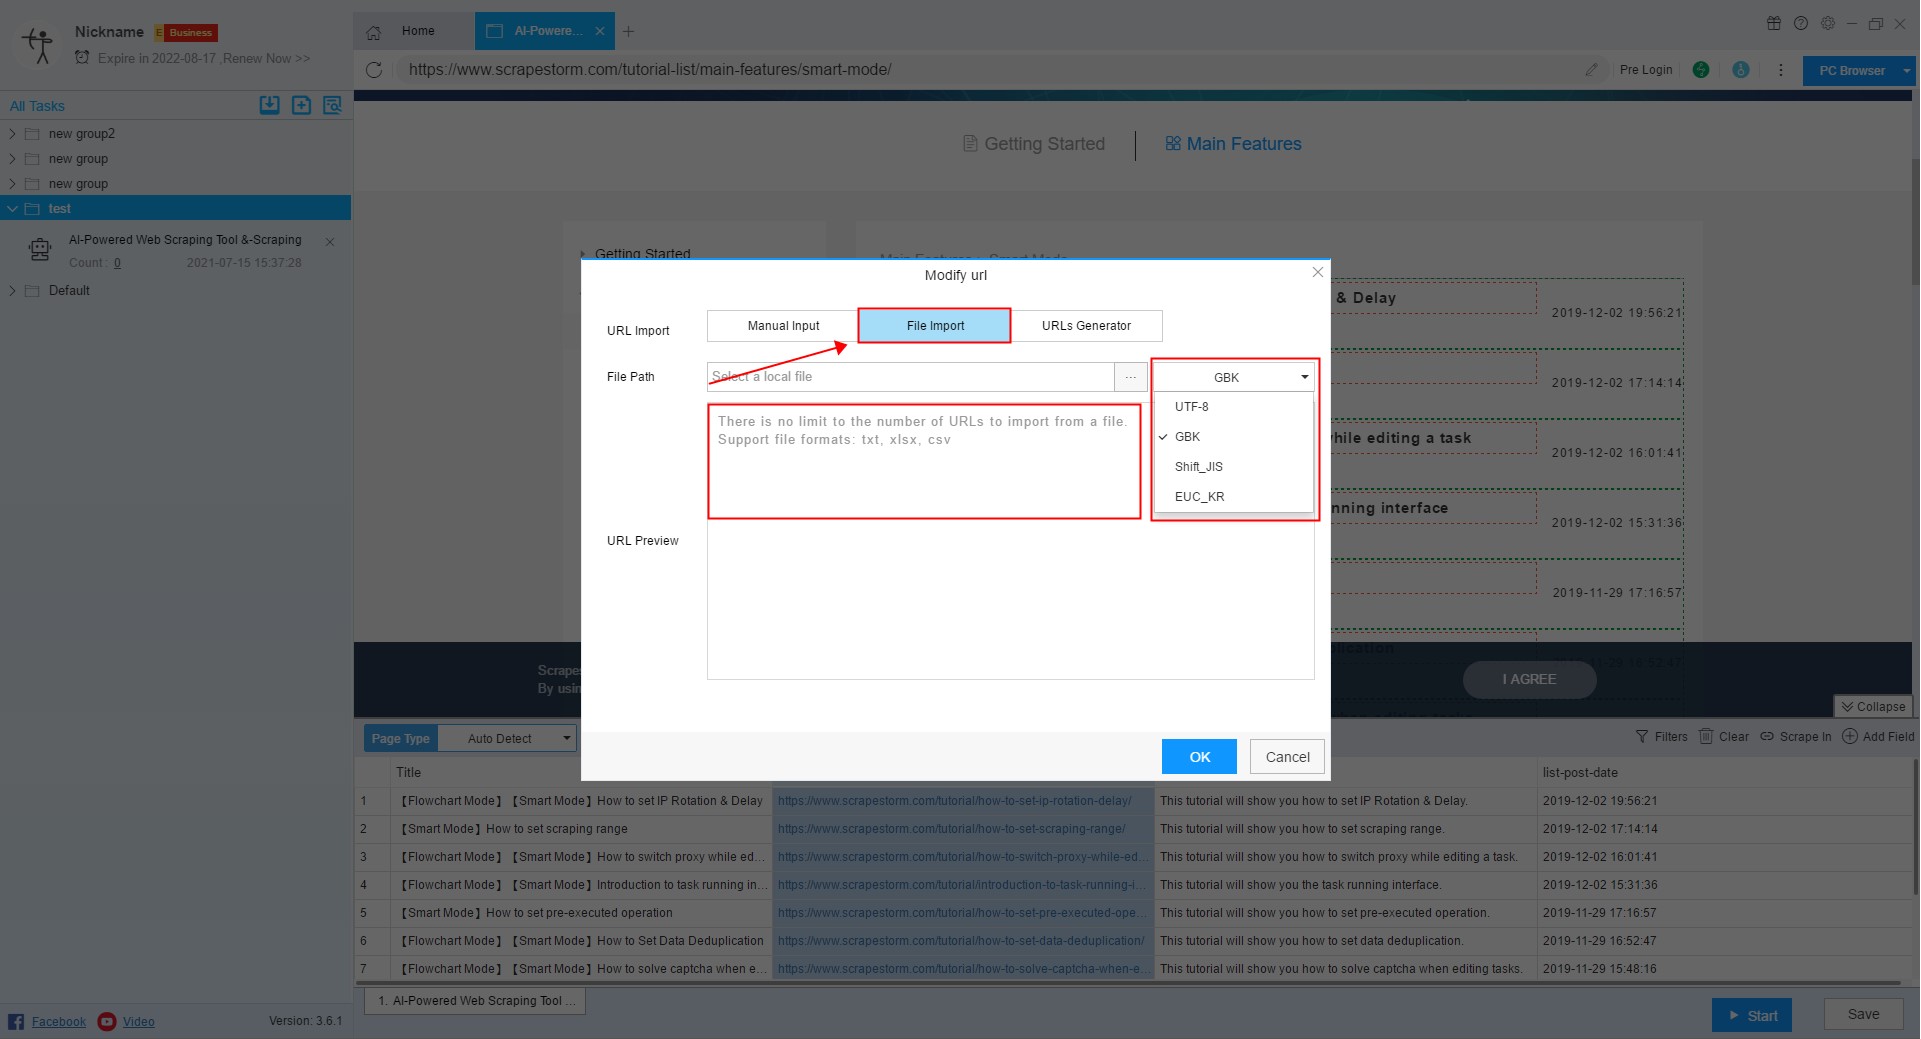Click the Save button
The height and width of the screenshot is (1039, 1921).
pyautogui.click(x=1862, y=1014)
